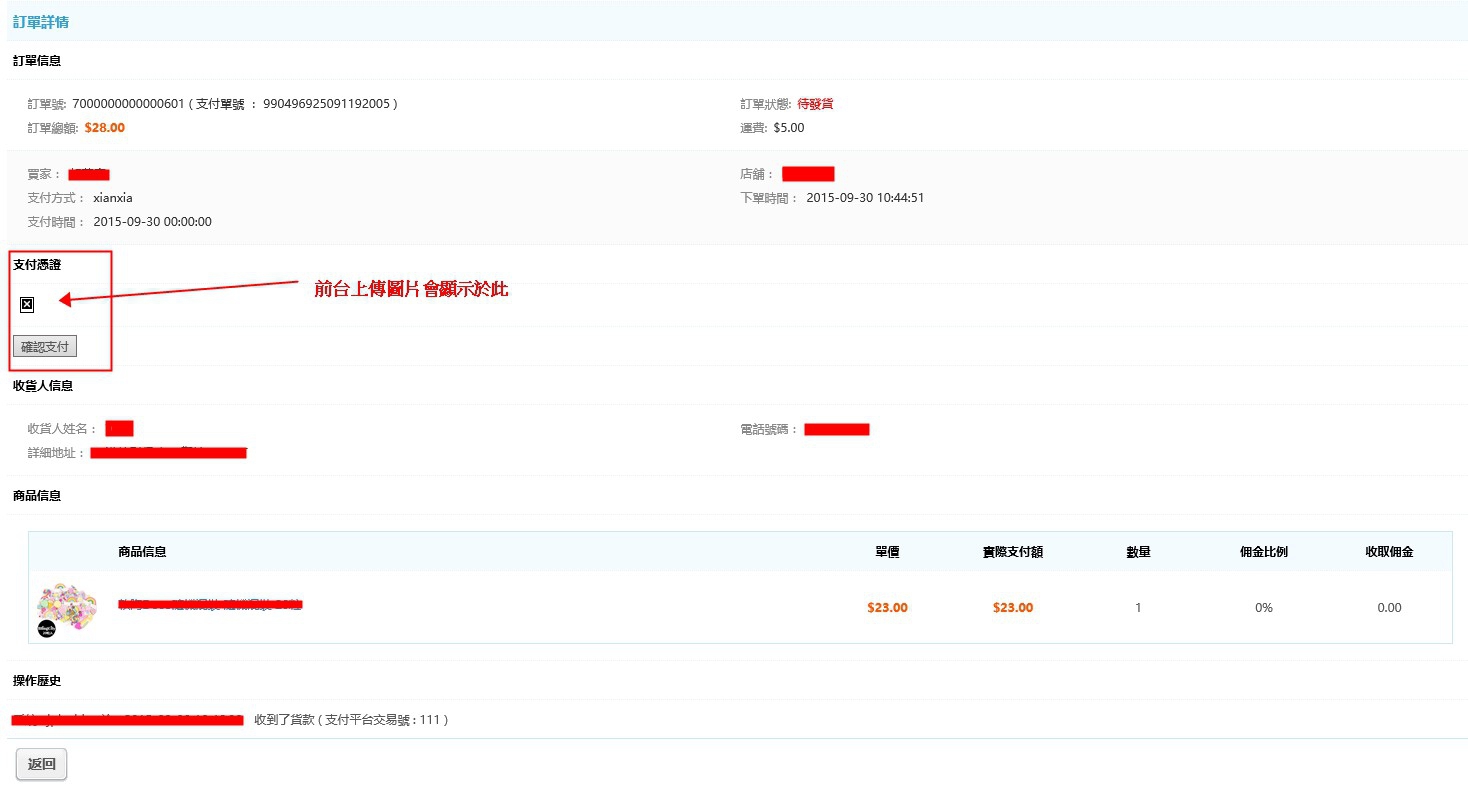Click the order total $28.00 amount
The height and width of the screenshot is (795, 1468).
(105, 128)
